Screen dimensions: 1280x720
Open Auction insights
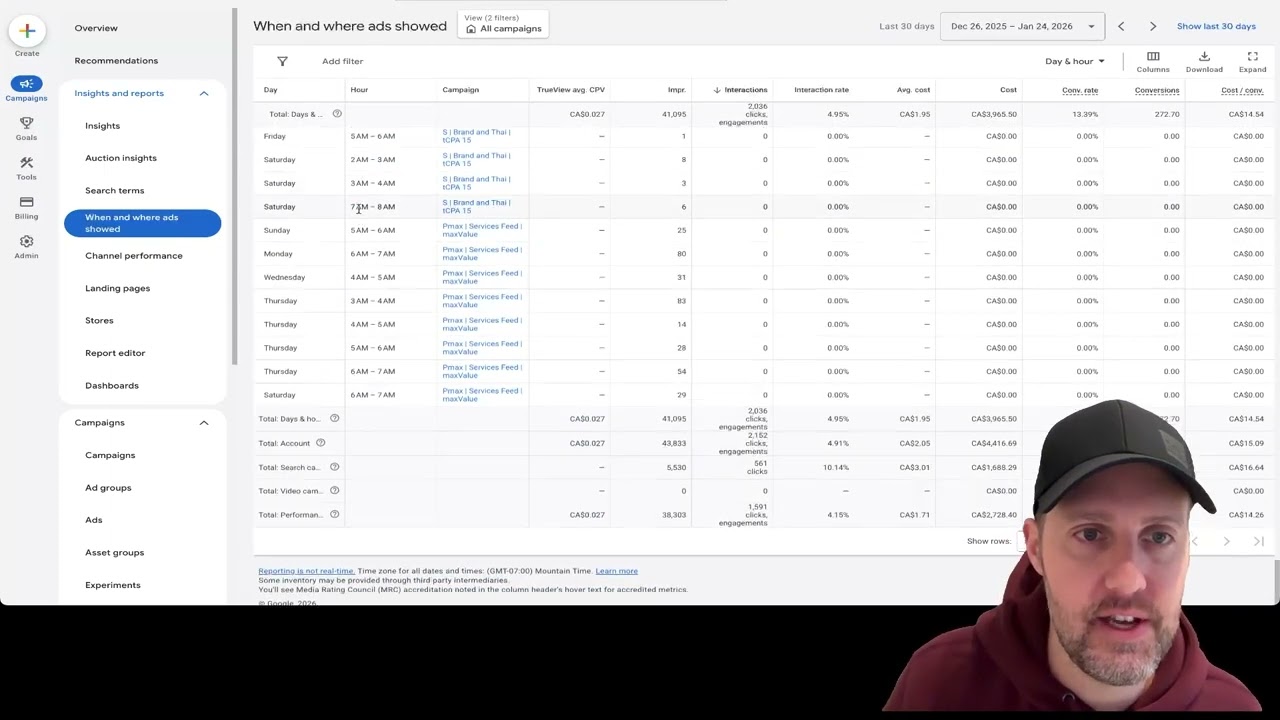[x=121, y=158]
